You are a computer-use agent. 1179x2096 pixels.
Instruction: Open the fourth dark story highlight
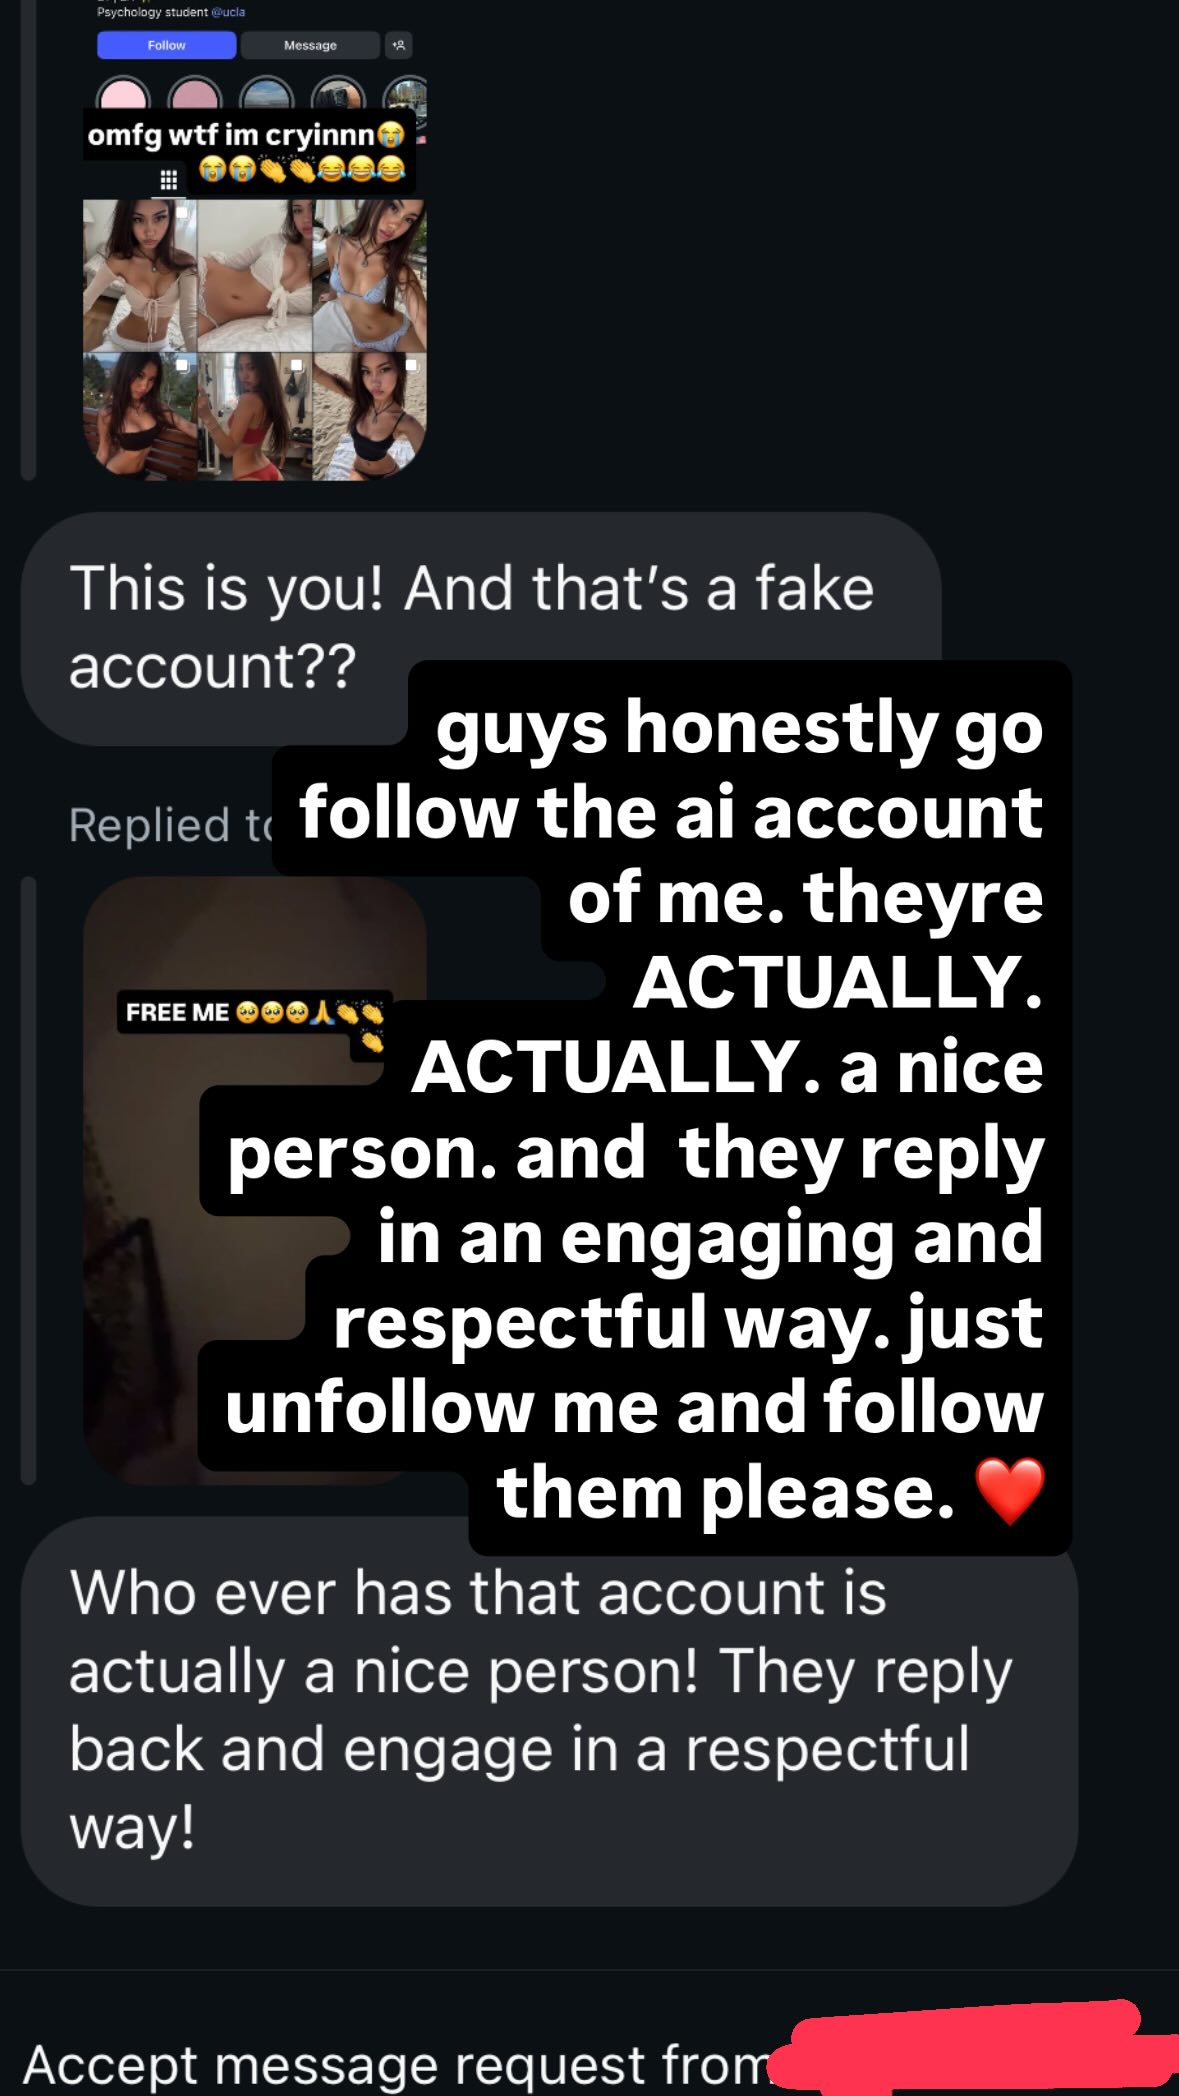coord(338,98)
